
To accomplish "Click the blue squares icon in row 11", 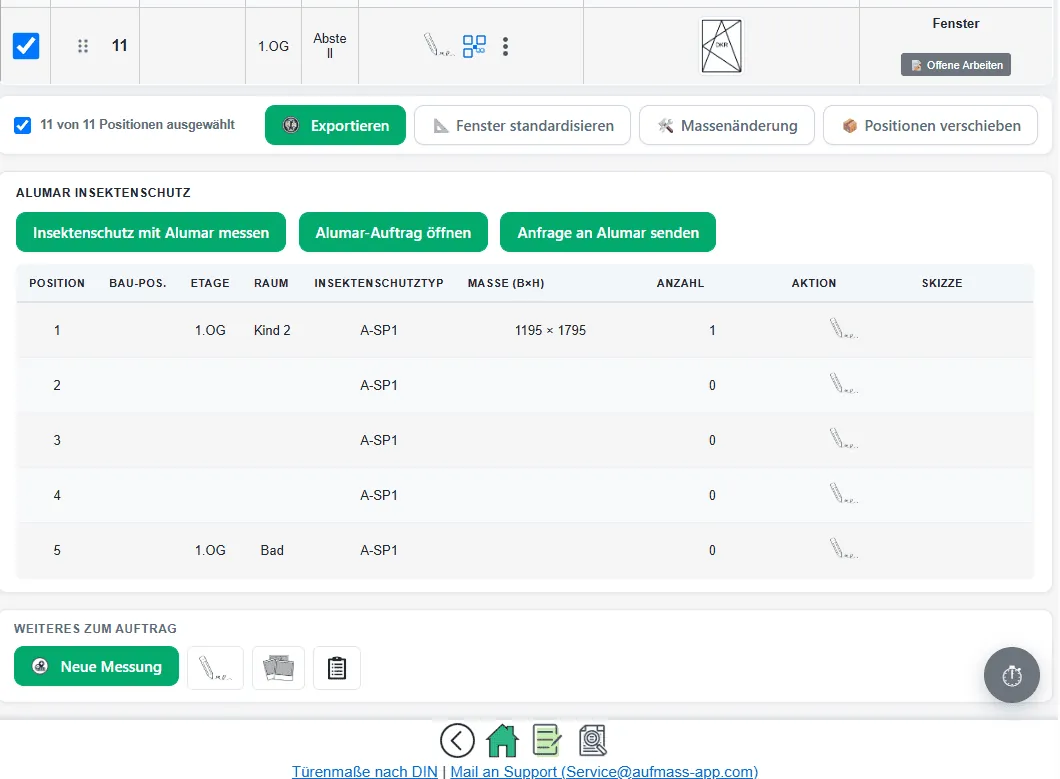I will [x=474, y=46].
